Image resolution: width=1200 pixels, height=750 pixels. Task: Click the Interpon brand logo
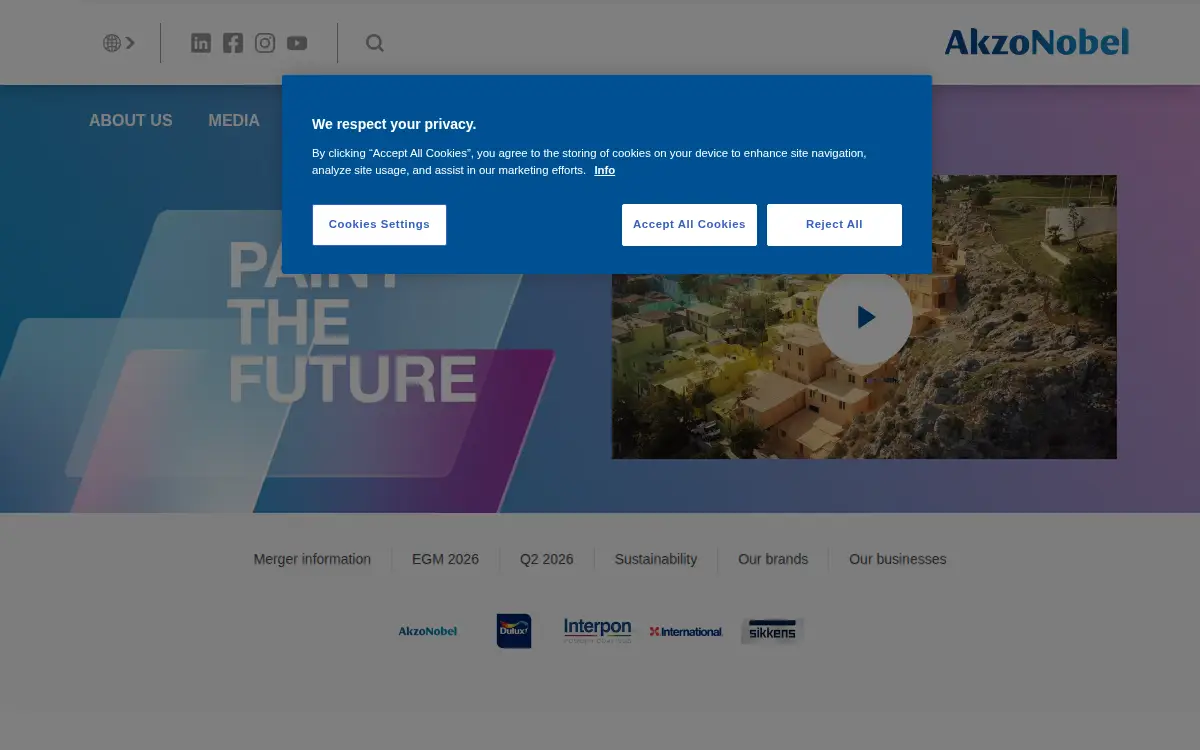tap(597, 630)
